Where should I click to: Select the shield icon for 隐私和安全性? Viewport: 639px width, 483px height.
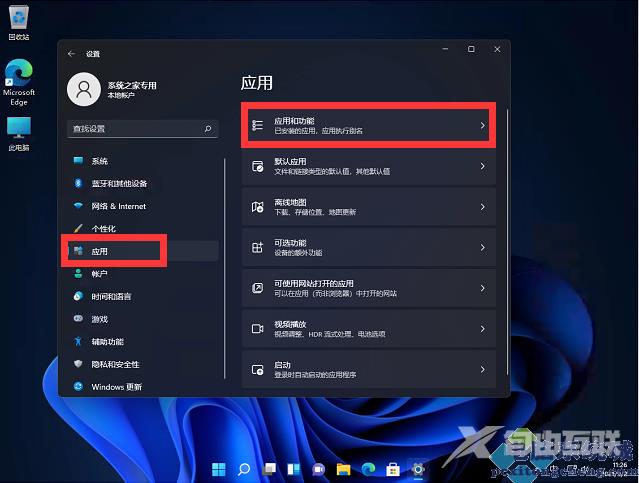[78, 364]
